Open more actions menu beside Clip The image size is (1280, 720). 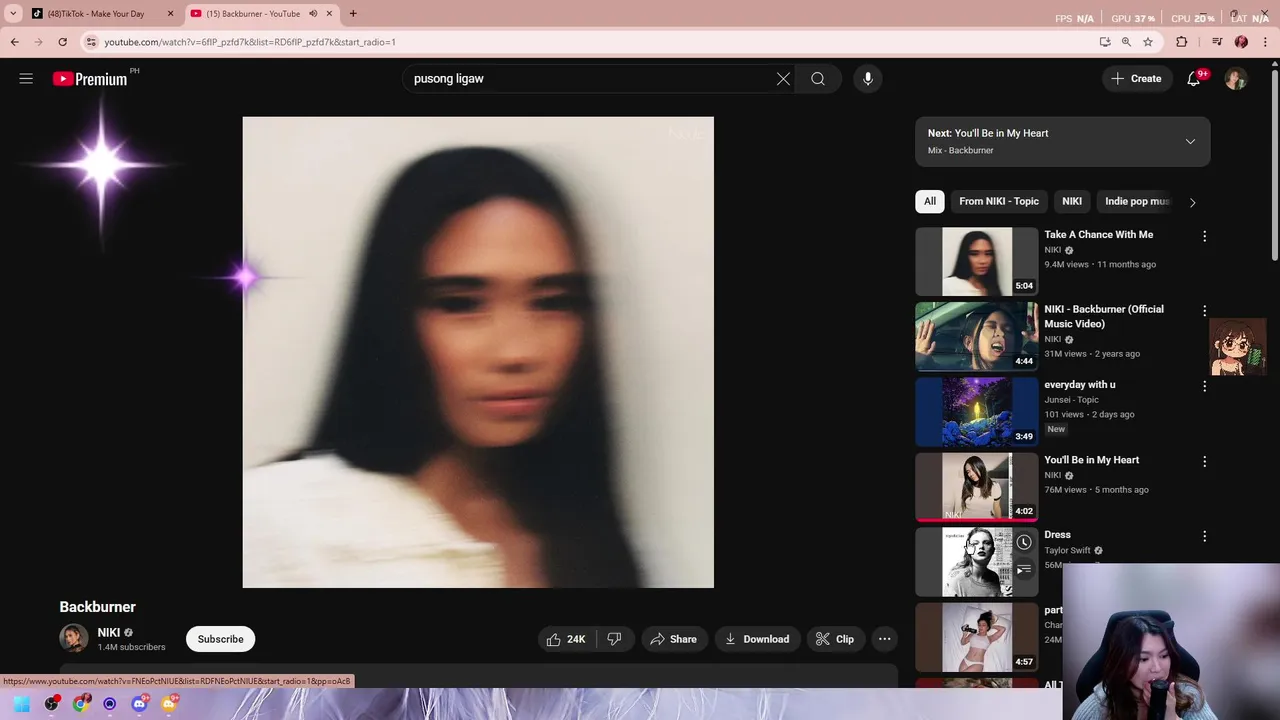(884, 639)
